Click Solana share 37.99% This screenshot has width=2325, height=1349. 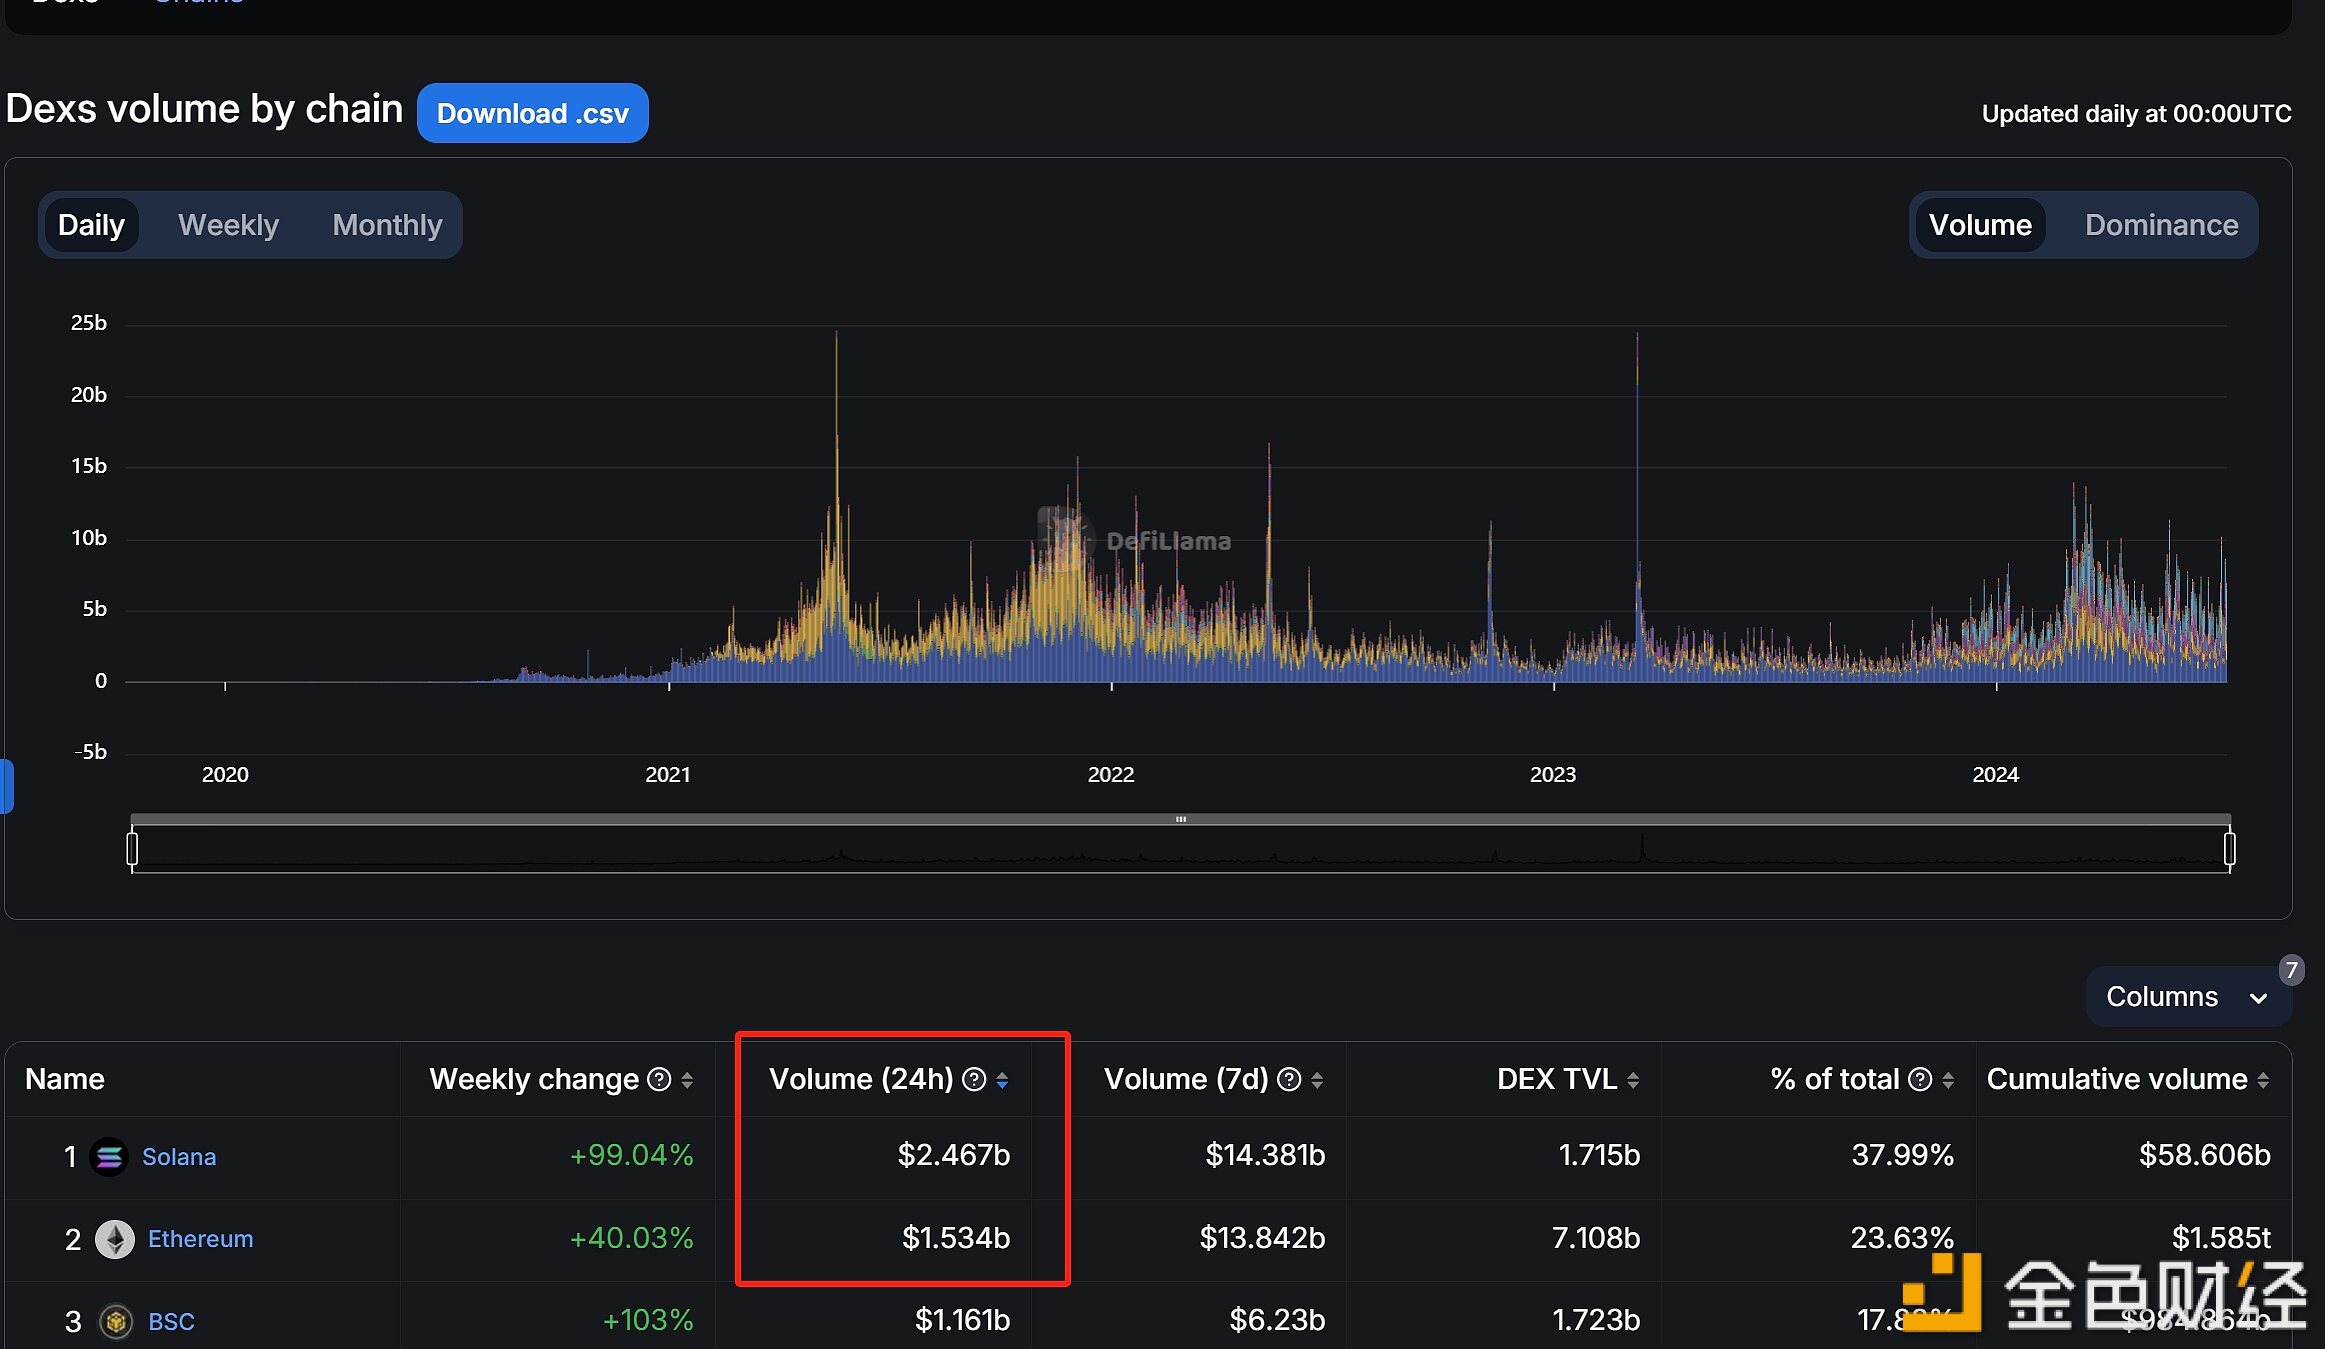click(1903, 1155)
